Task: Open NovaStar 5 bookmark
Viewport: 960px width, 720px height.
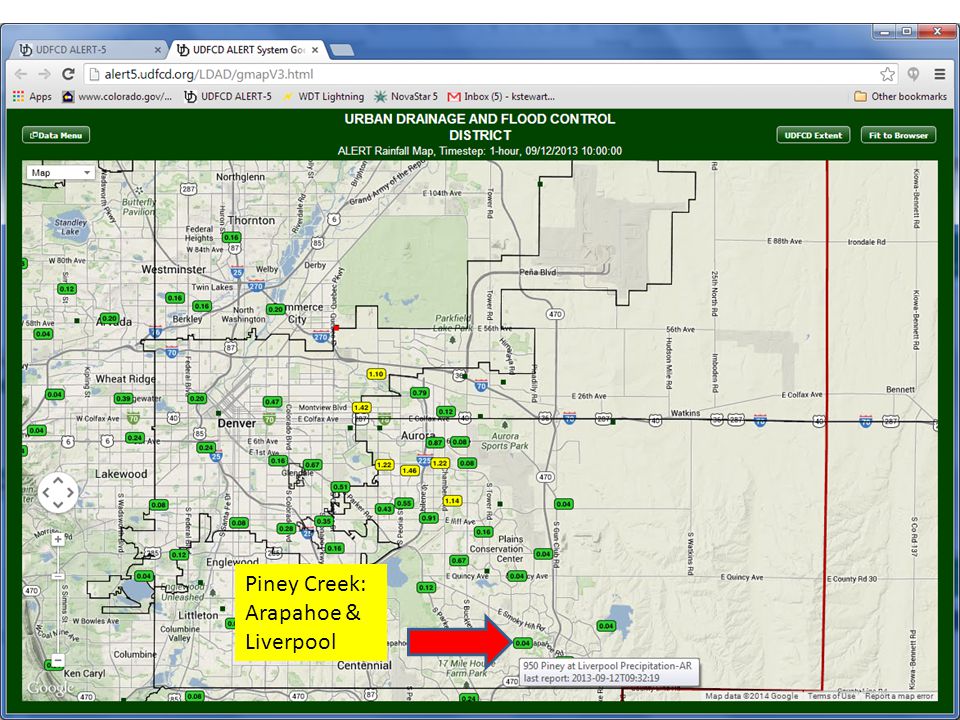Action: [406, 96]
